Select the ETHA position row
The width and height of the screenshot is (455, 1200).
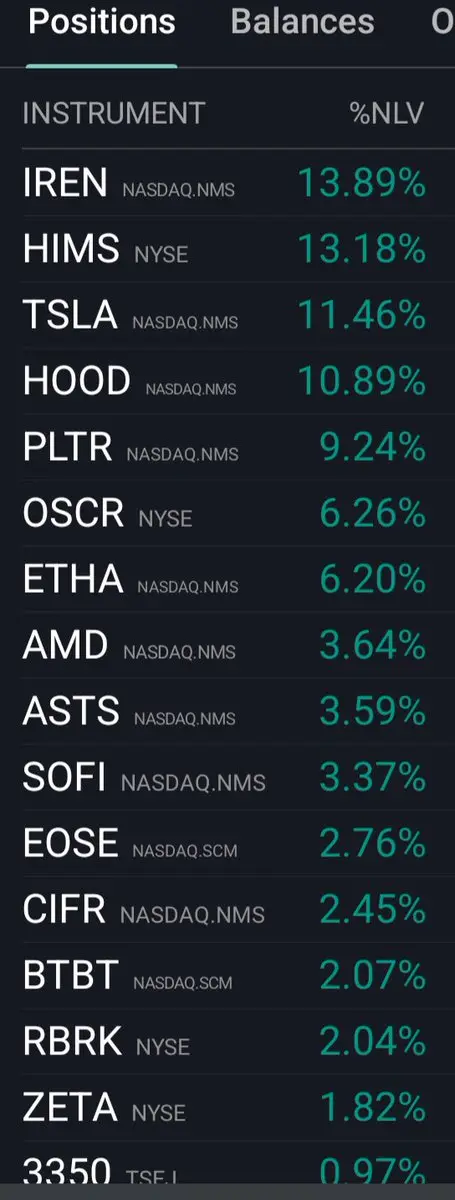click(227, 579)
